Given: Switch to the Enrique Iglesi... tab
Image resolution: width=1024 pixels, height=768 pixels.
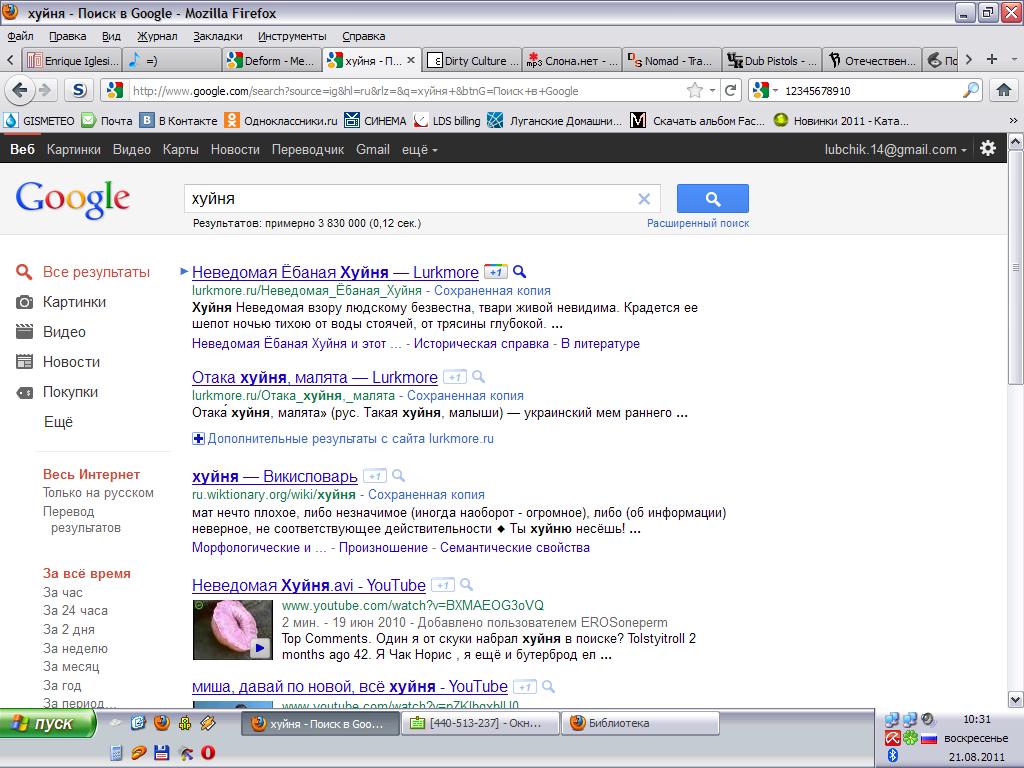Looking at the screenshot, I should tap(72, 60).
